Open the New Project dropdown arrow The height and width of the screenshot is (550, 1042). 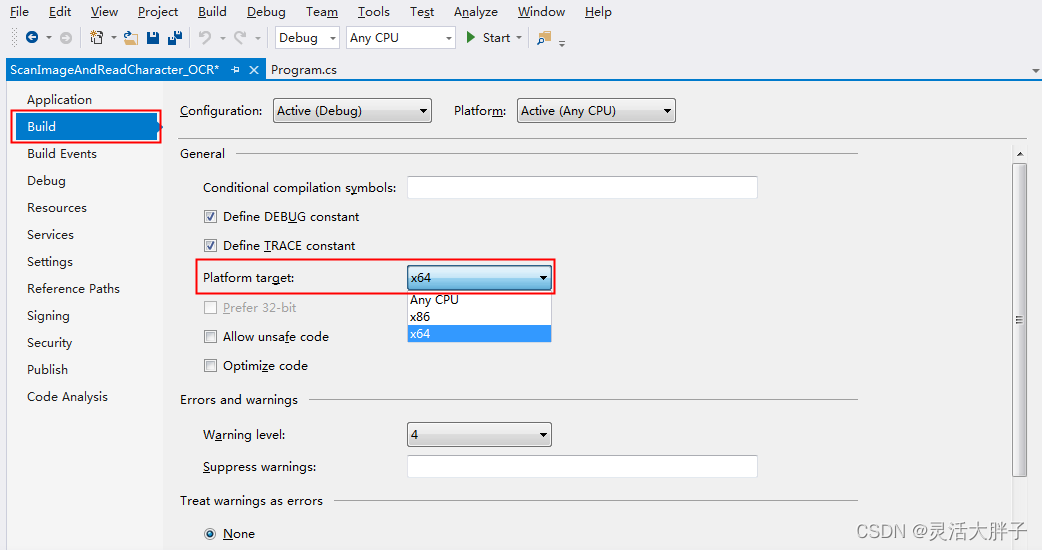(x=114, y=38)
